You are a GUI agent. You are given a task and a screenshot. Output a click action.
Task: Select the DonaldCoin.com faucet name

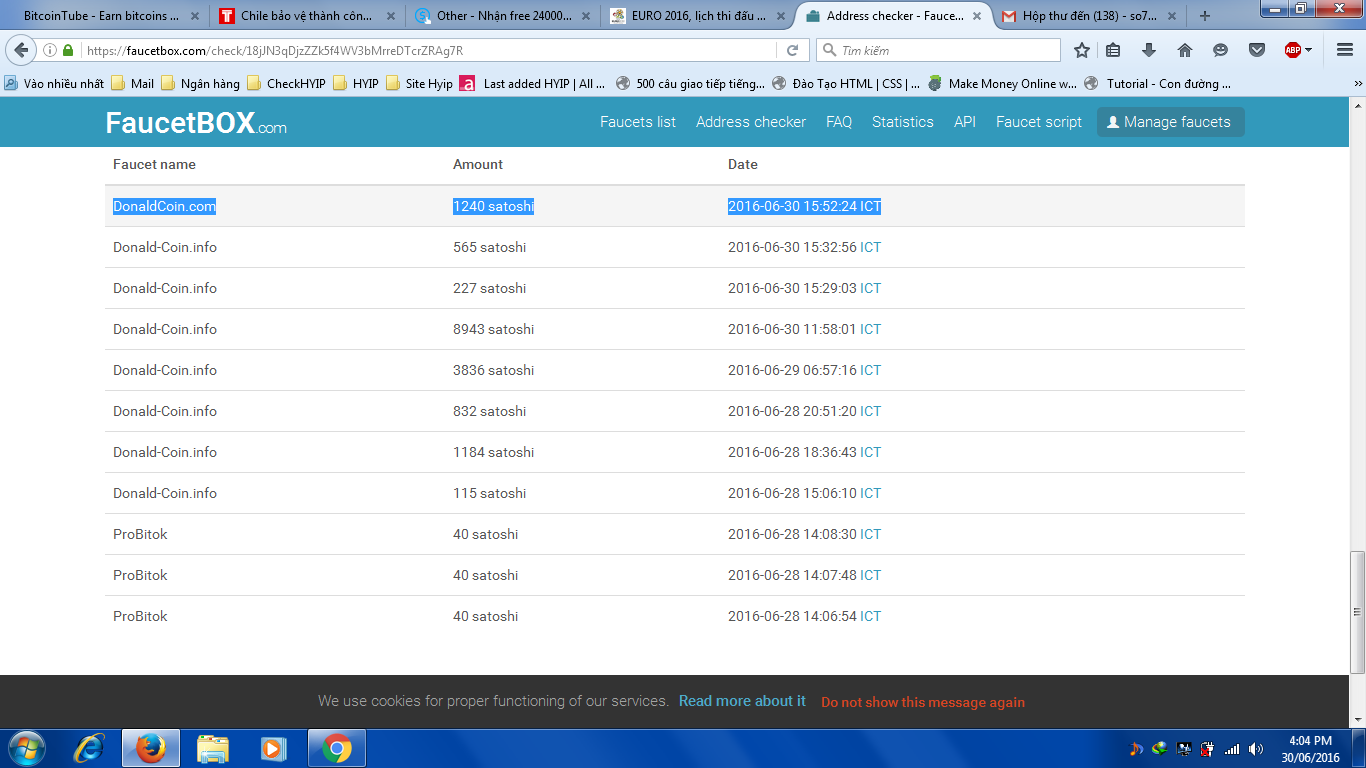pos(164,206)
